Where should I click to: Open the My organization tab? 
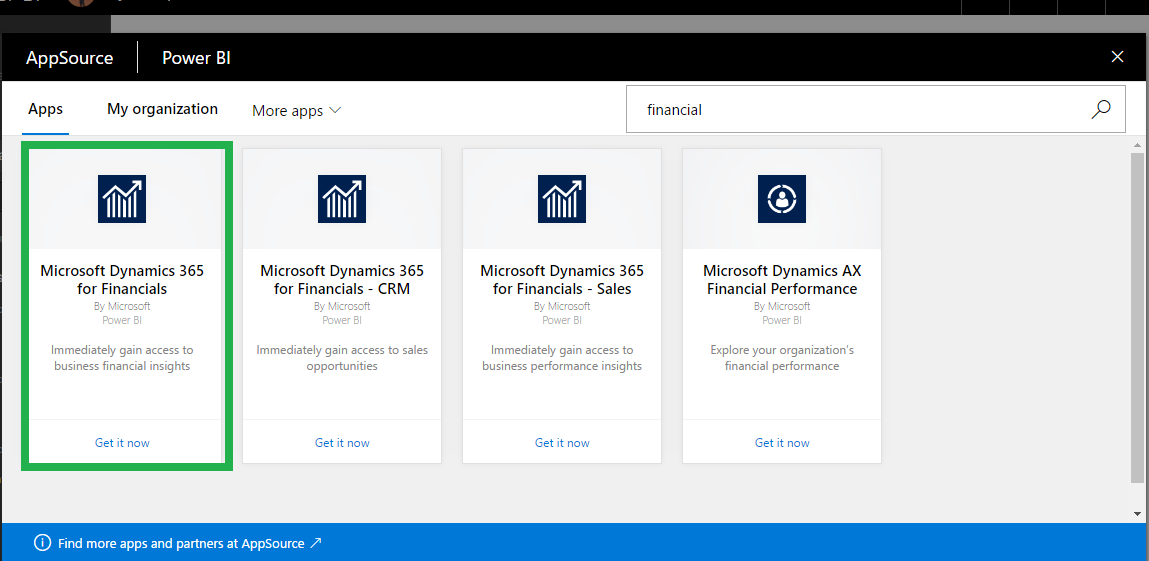pyautogui.click(x=163, y=108)
